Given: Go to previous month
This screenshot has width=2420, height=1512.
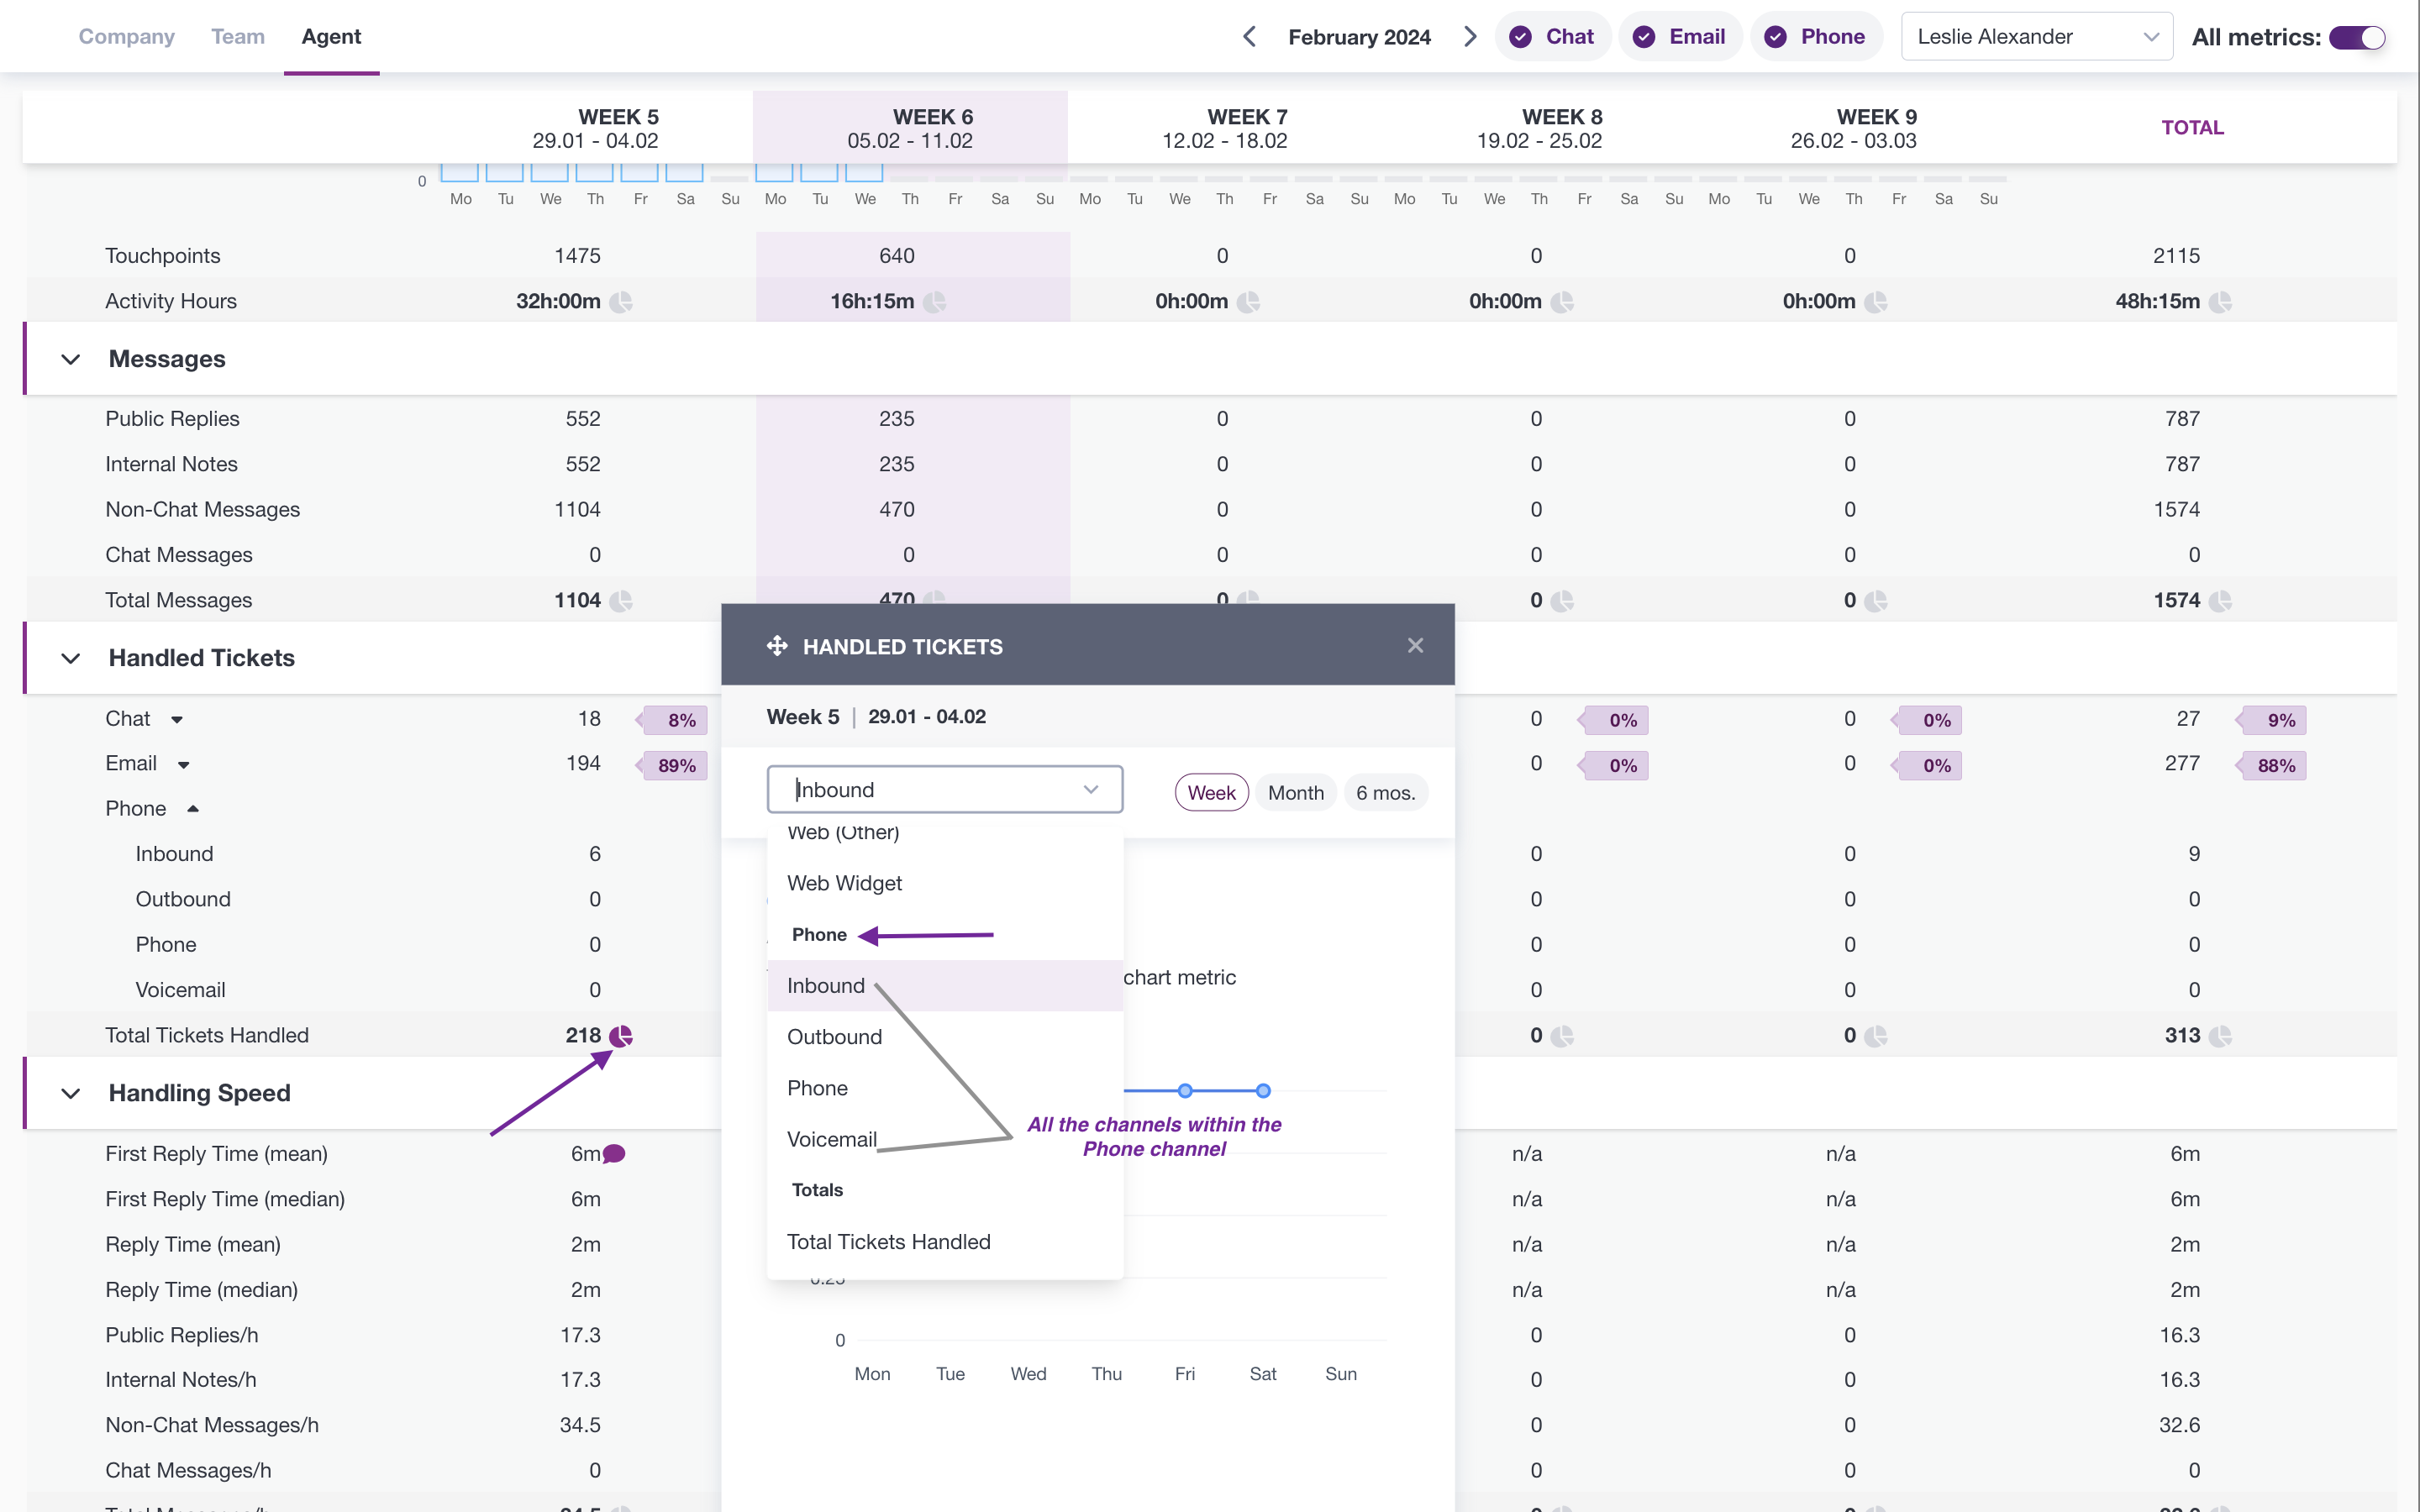Looking at the screenshot, I should [x=1249, y=37].
